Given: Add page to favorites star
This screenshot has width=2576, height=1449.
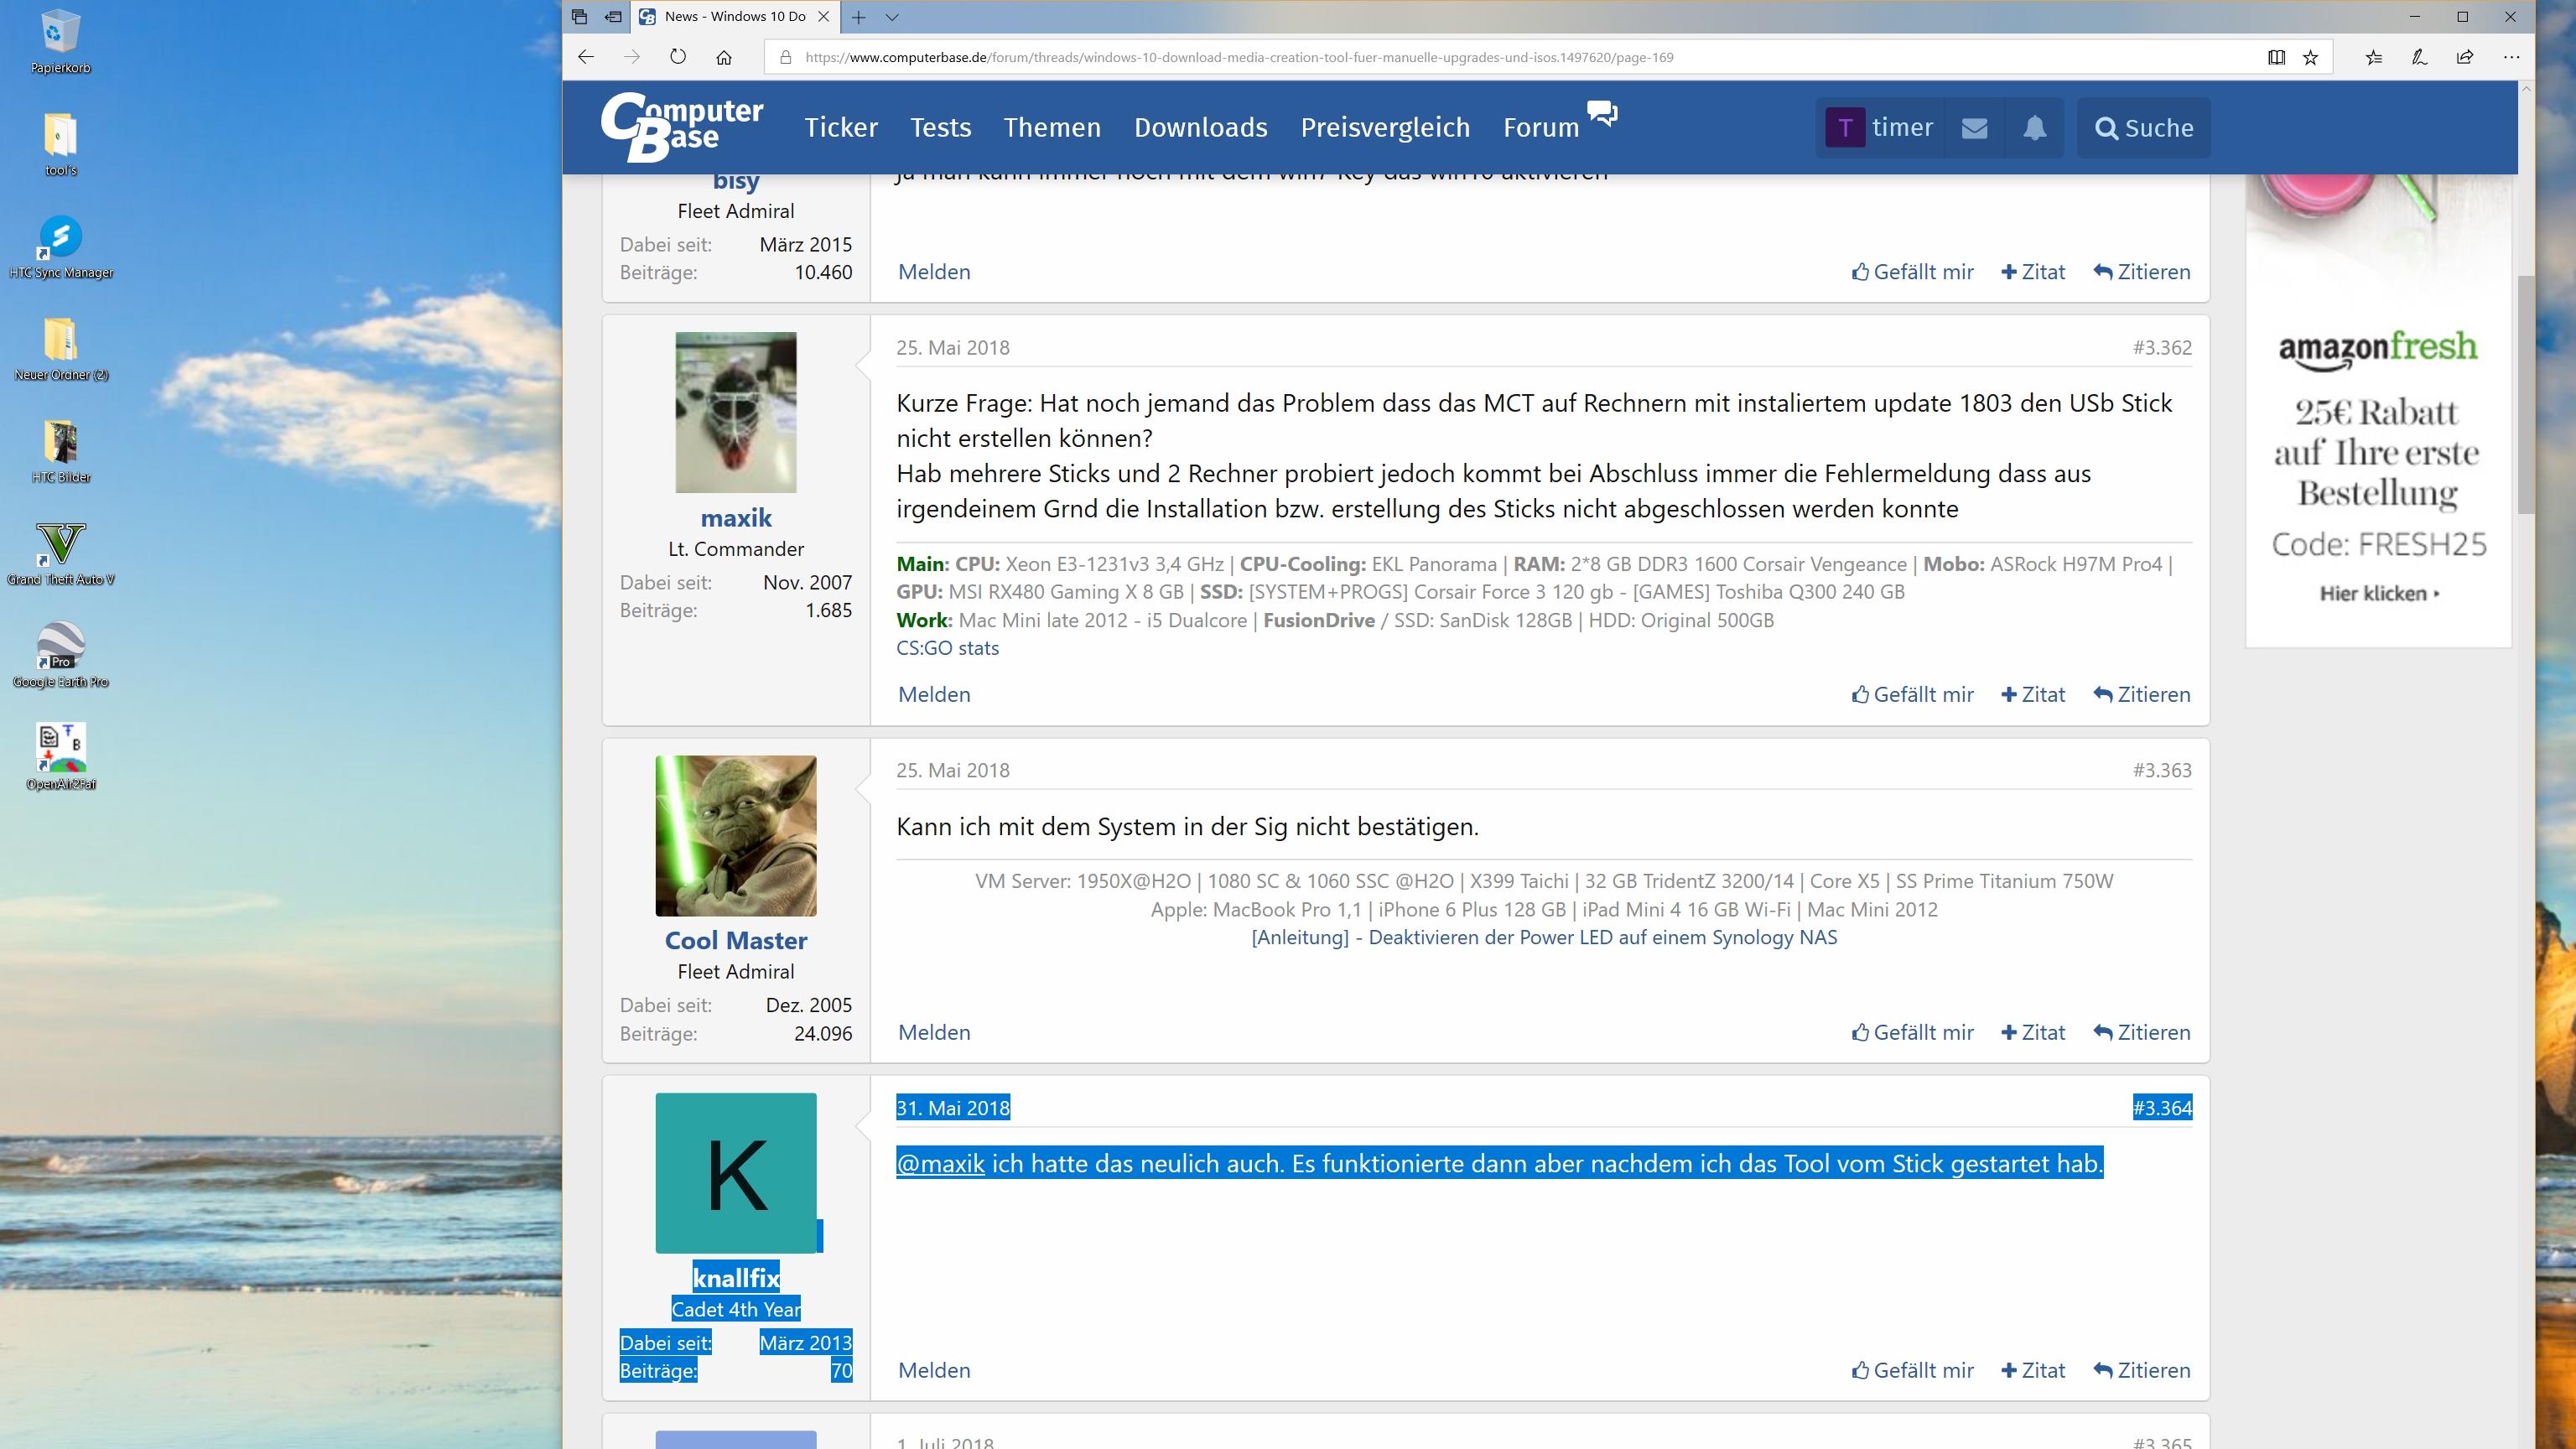Looking at the screenshot, I should (x=2310, y=57).
